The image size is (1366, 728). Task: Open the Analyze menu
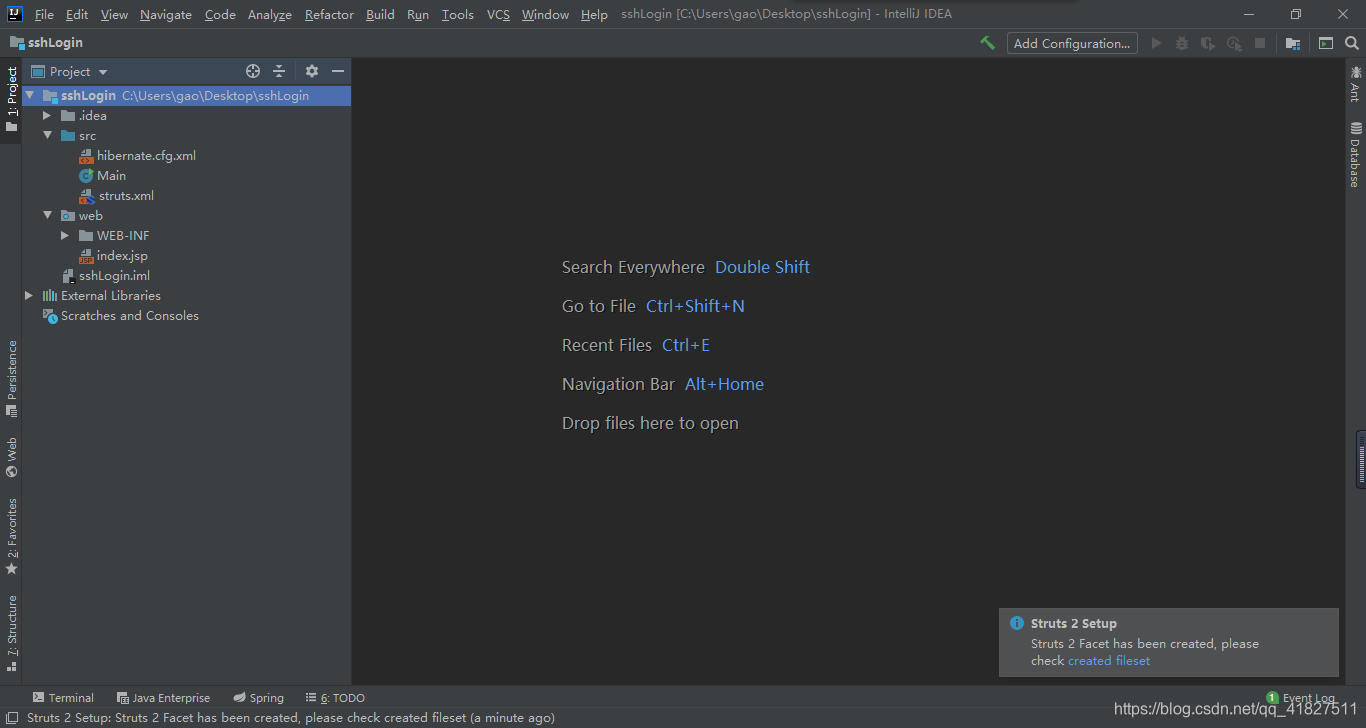(x=270, y=14)
